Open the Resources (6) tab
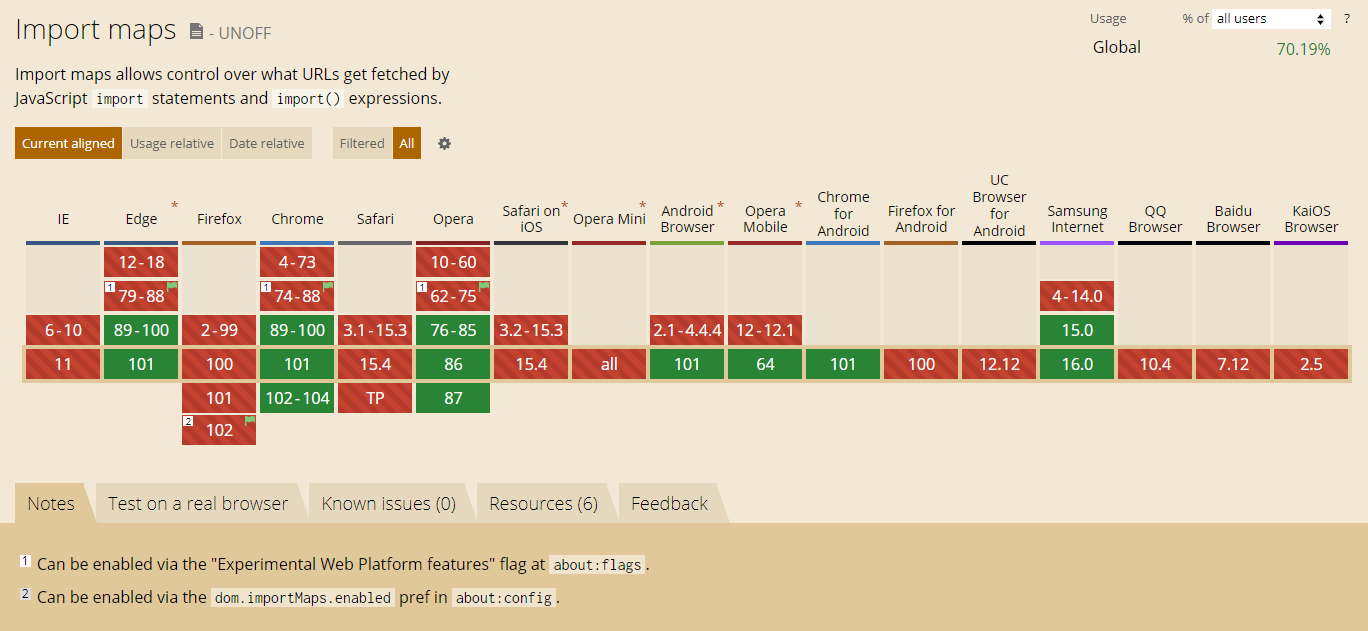This screenshot has width=1368, height=631. pyautogui.click(x=544, y=503)
